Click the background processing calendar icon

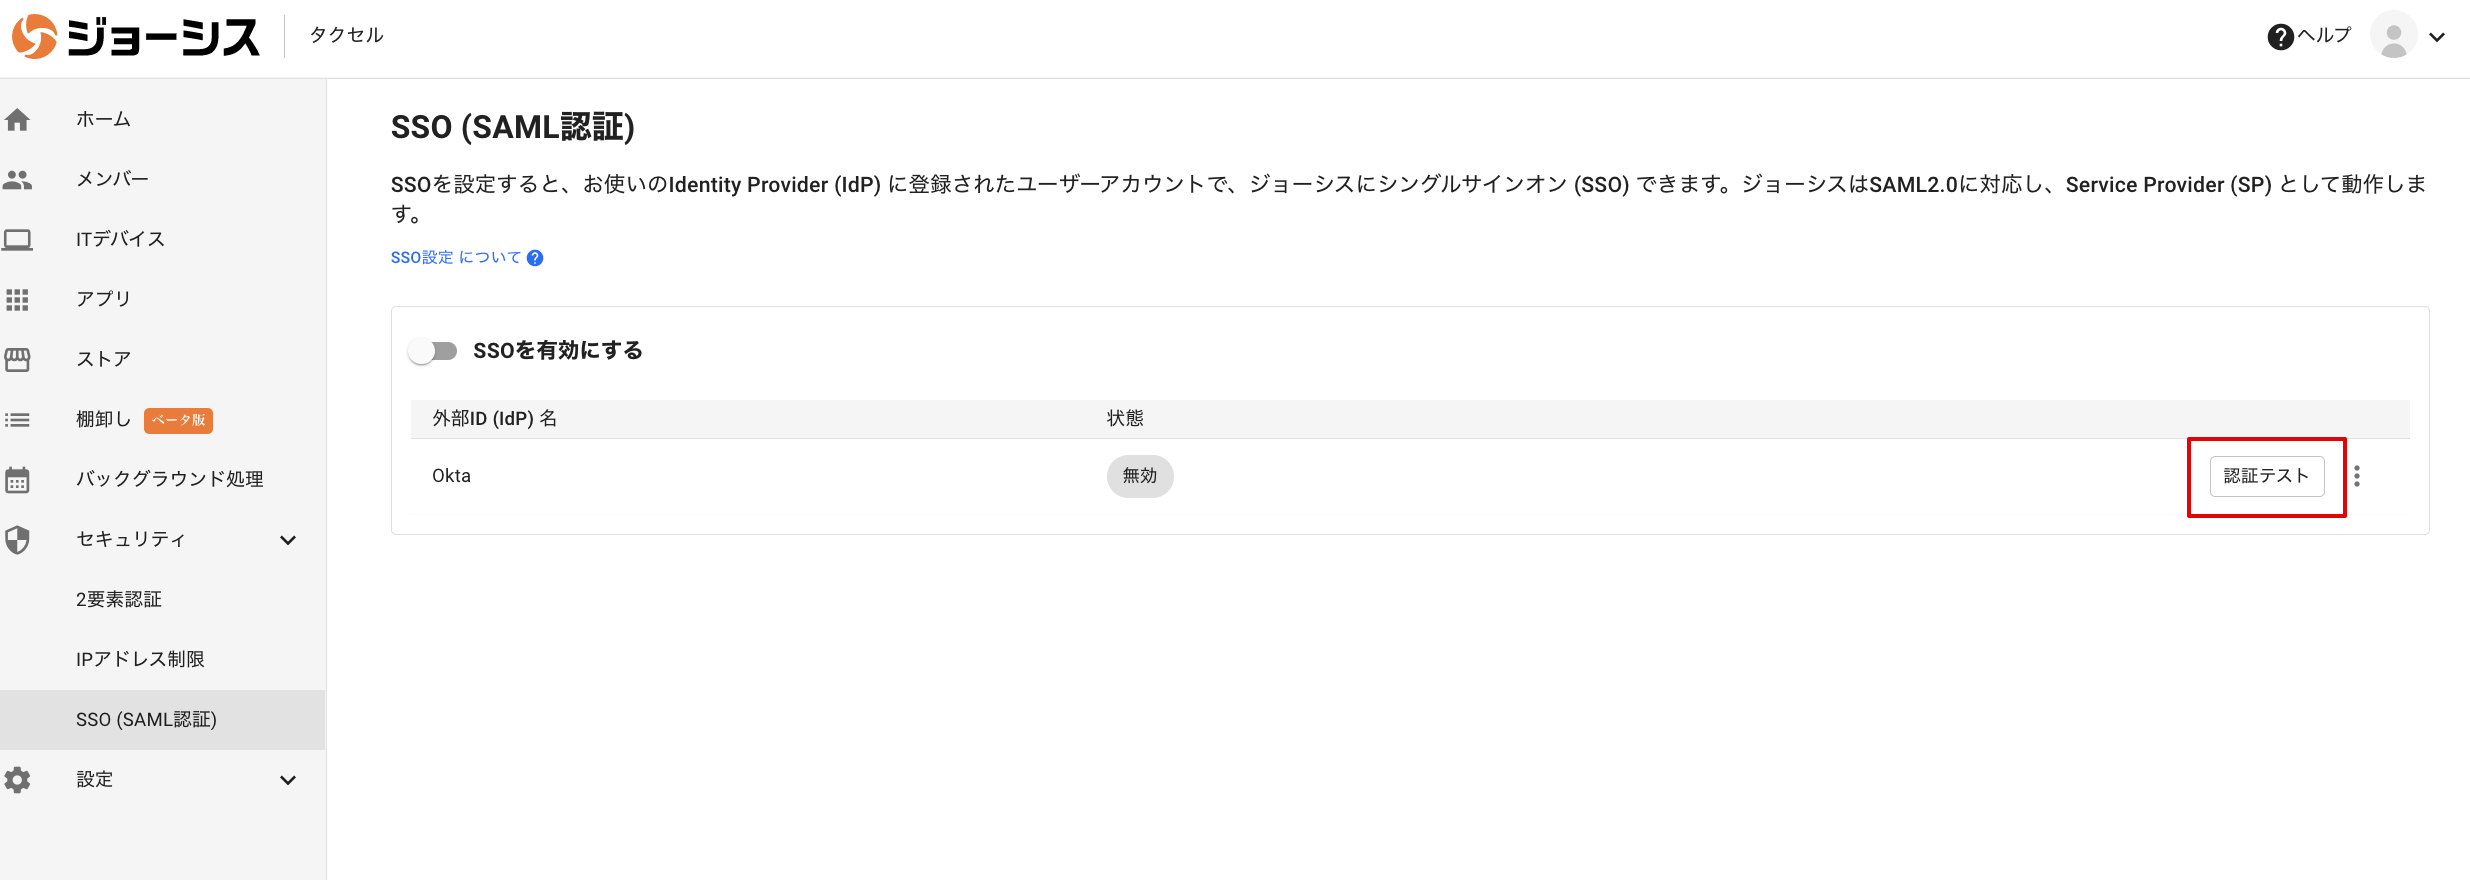(x=18, y=480)
